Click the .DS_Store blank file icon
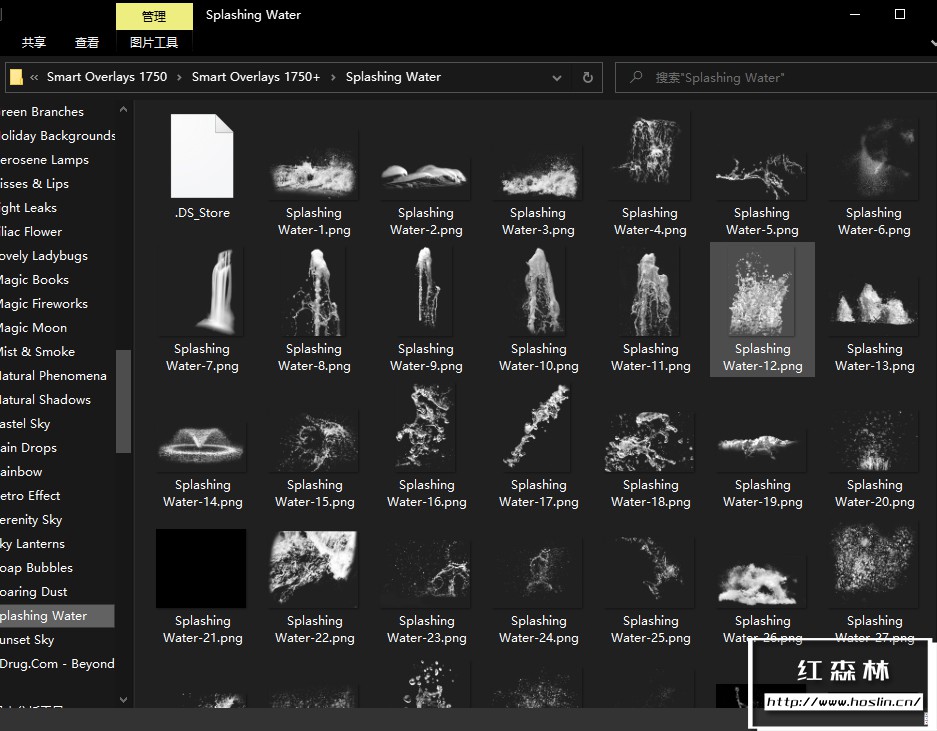937x731 pixels. (x=202, y=155)
